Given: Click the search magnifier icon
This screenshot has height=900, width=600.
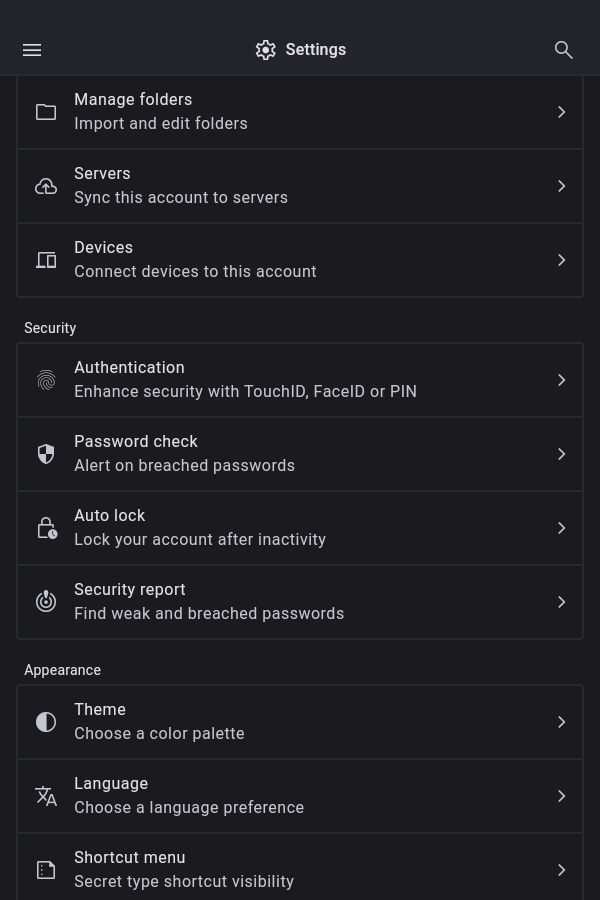Looking at the screenshot, I should pyautogui.click(x=564, y=50).
